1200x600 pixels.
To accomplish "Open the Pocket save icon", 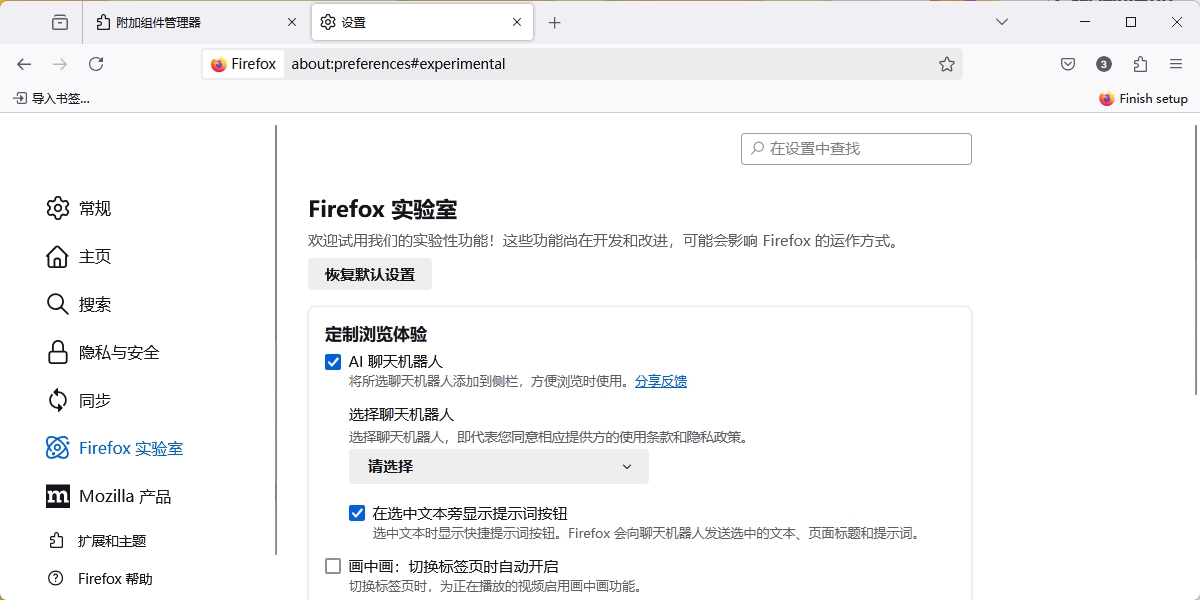I will click(x=1068, y=64).
